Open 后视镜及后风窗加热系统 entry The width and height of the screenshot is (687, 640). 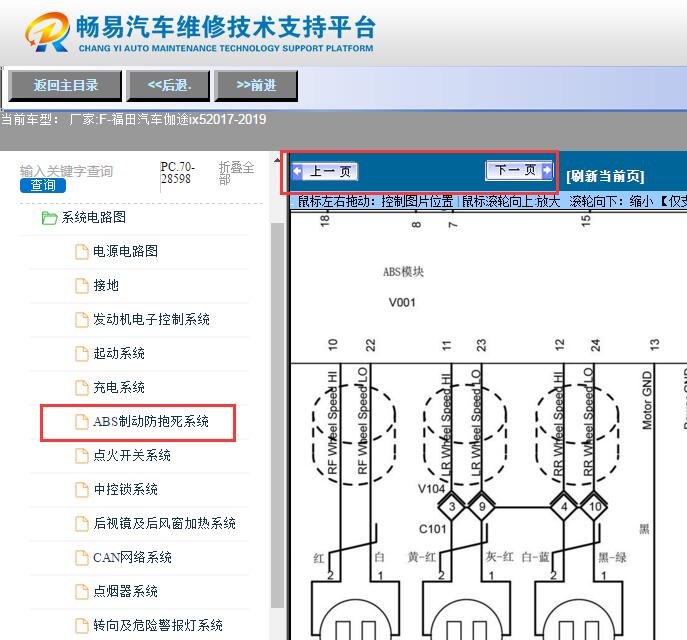pyautogui.click(x=164, y=523)
